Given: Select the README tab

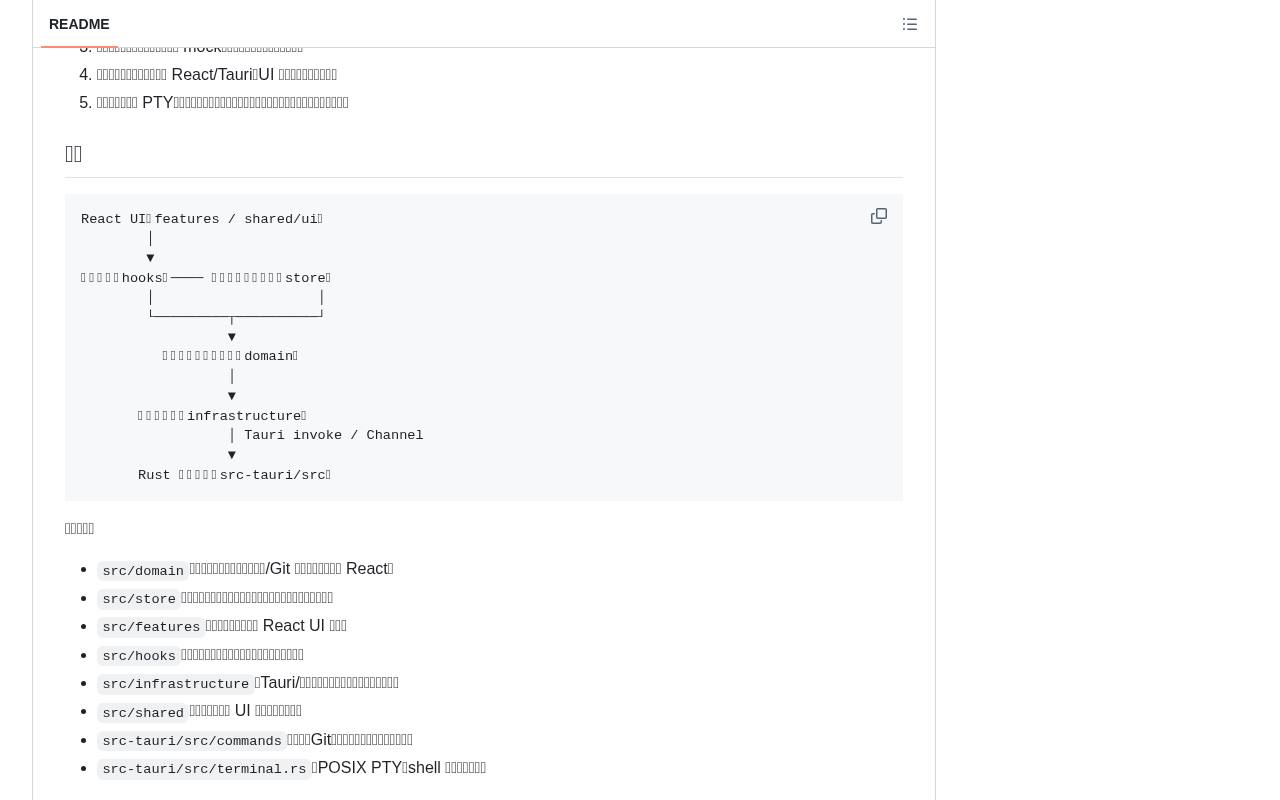Looking at the screenshot, I should 79,24.
